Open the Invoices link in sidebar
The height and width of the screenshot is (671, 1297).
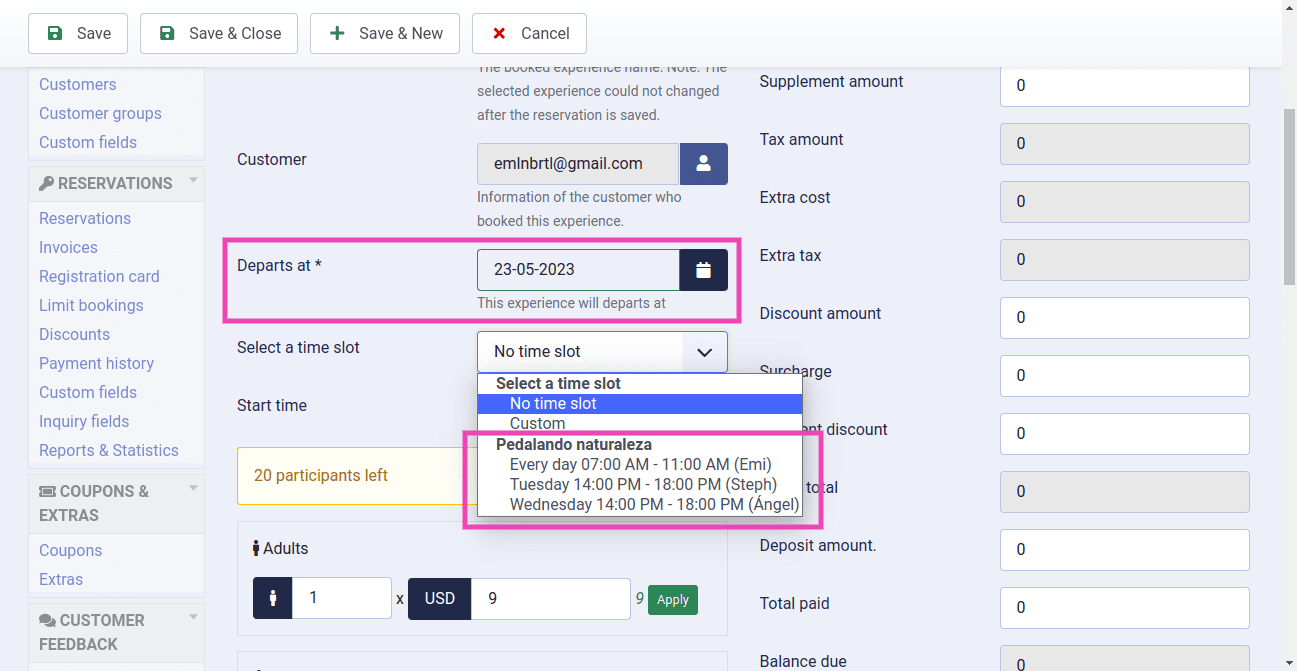point(68,247)
